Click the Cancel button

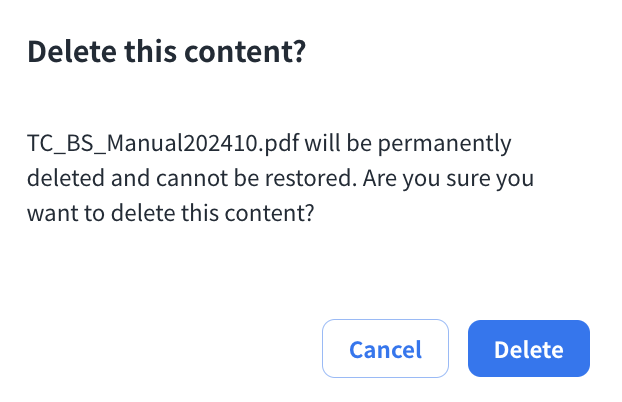385,349
